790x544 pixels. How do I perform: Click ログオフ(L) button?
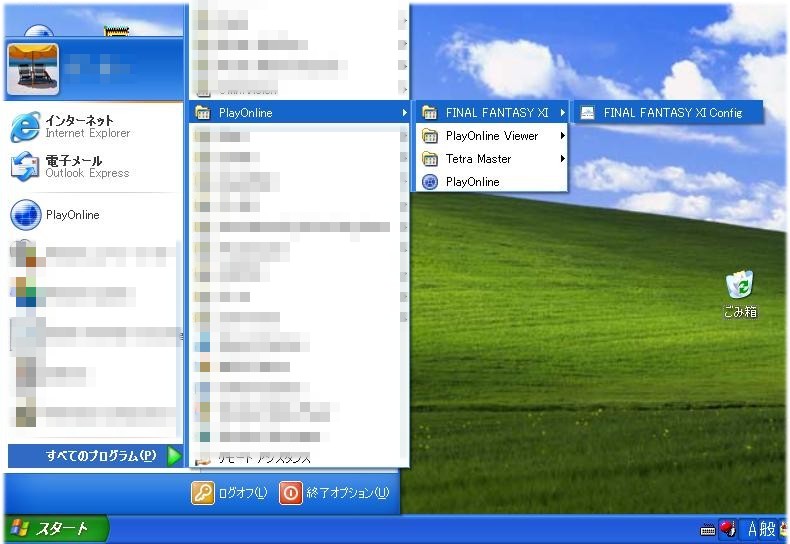[230, 493]
